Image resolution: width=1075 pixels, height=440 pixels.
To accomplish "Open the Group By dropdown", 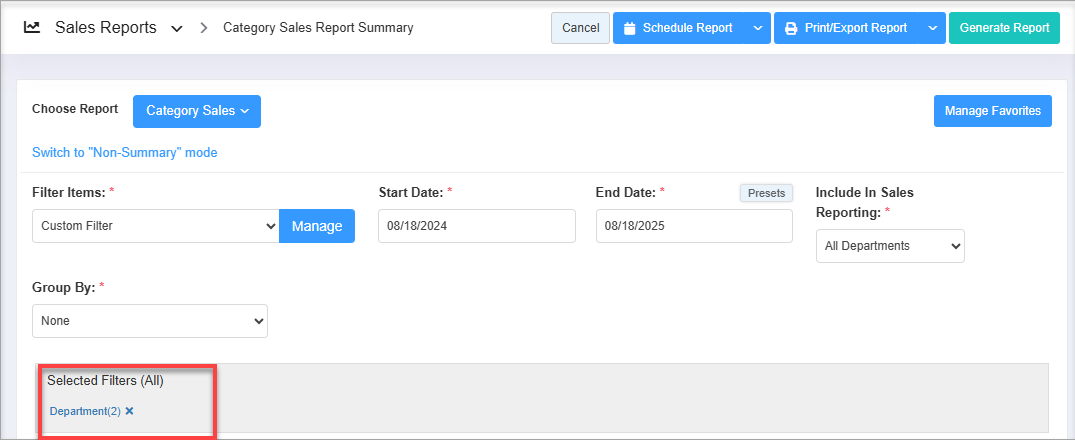I will pyautogui.click(x=150, y=321).
